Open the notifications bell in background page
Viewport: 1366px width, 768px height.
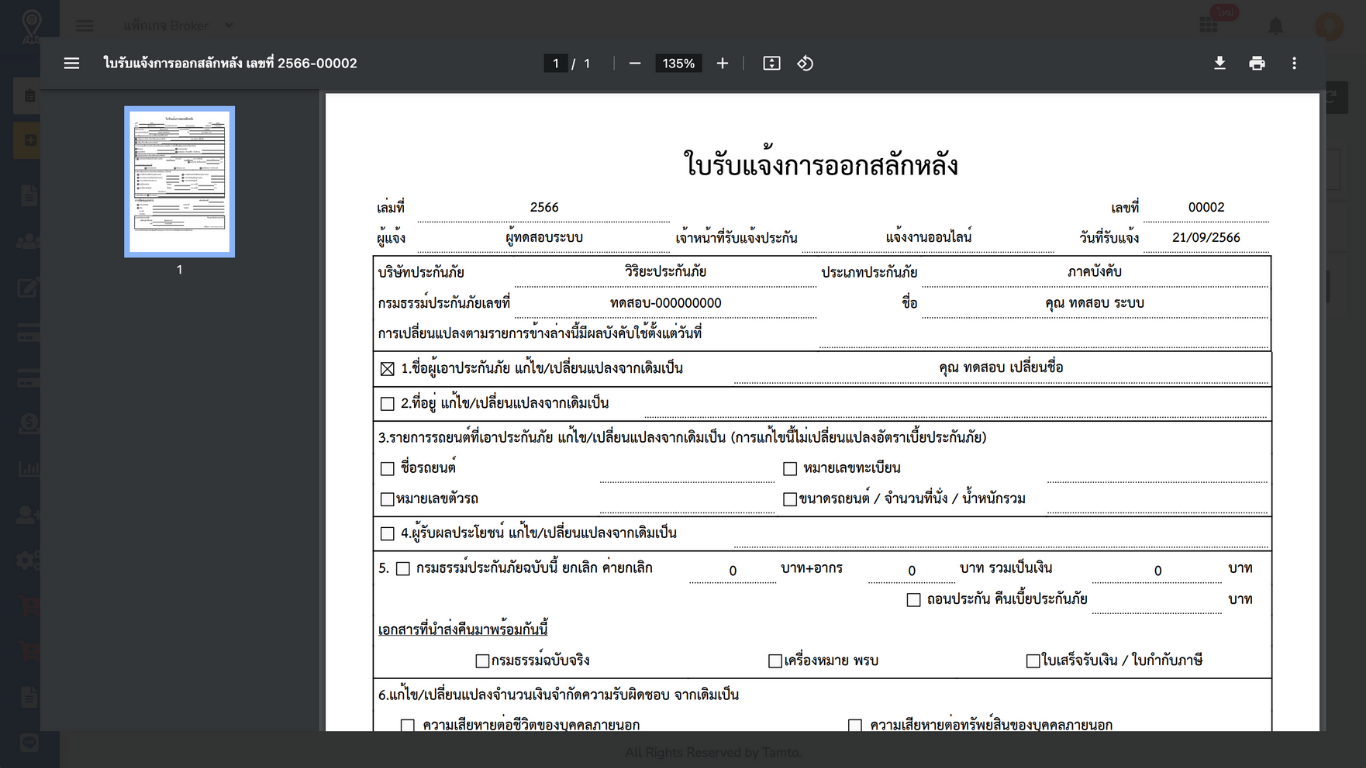(1276, 25)
